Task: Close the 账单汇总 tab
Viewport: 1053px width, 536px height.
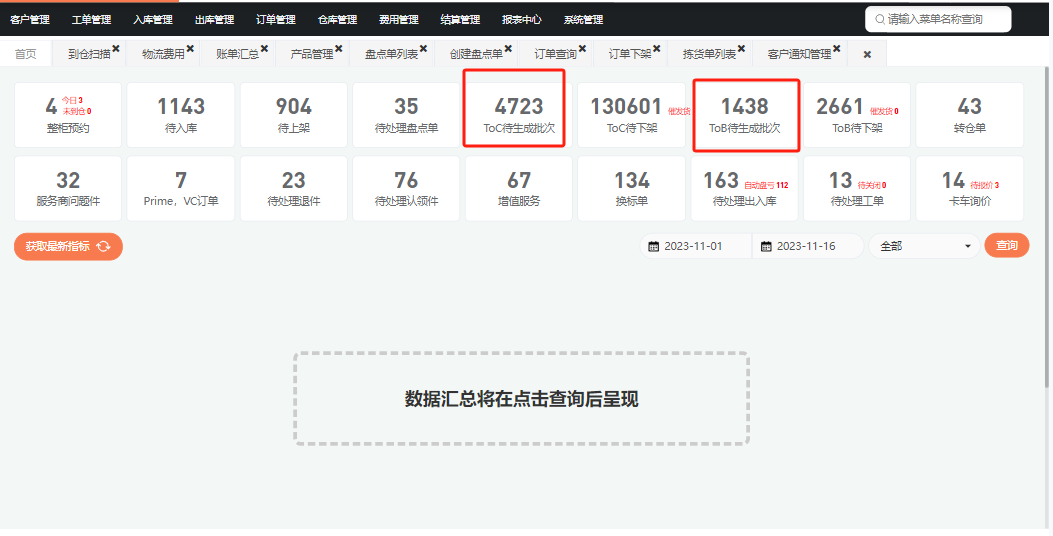Action: 265,48
